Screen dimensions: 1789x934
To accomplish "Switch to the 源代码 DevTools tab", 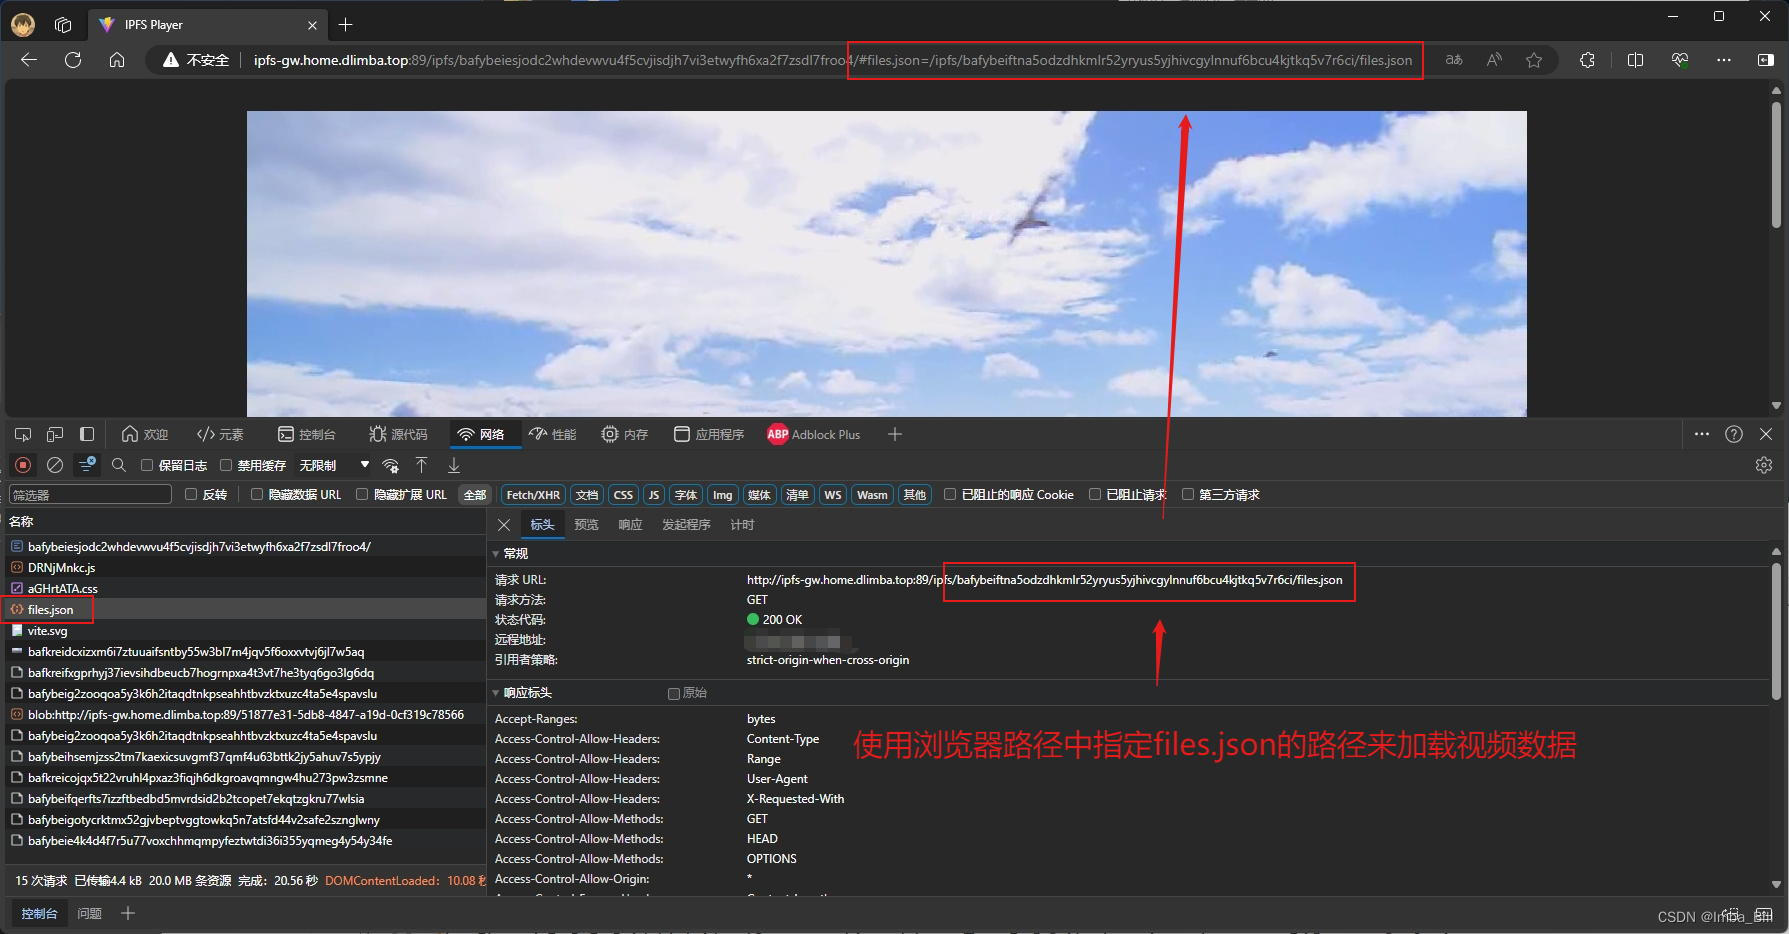I will tap(398, 434).
